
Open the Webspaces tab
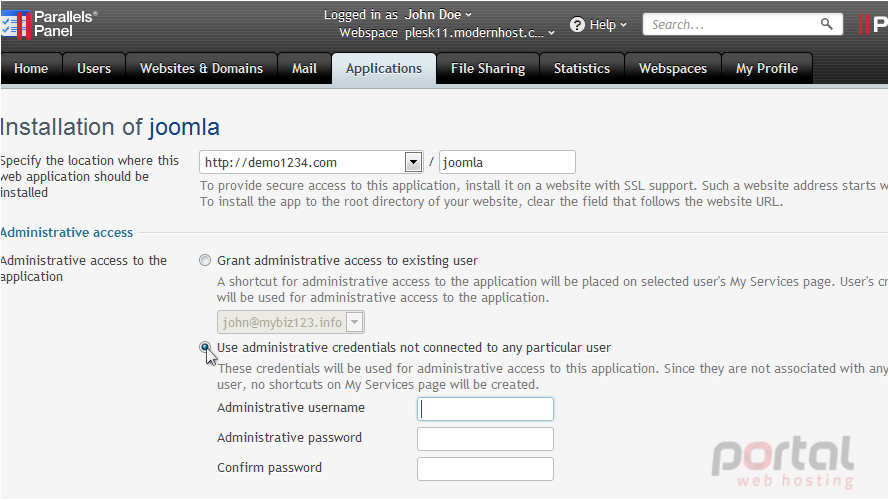[x=673, y=69]
